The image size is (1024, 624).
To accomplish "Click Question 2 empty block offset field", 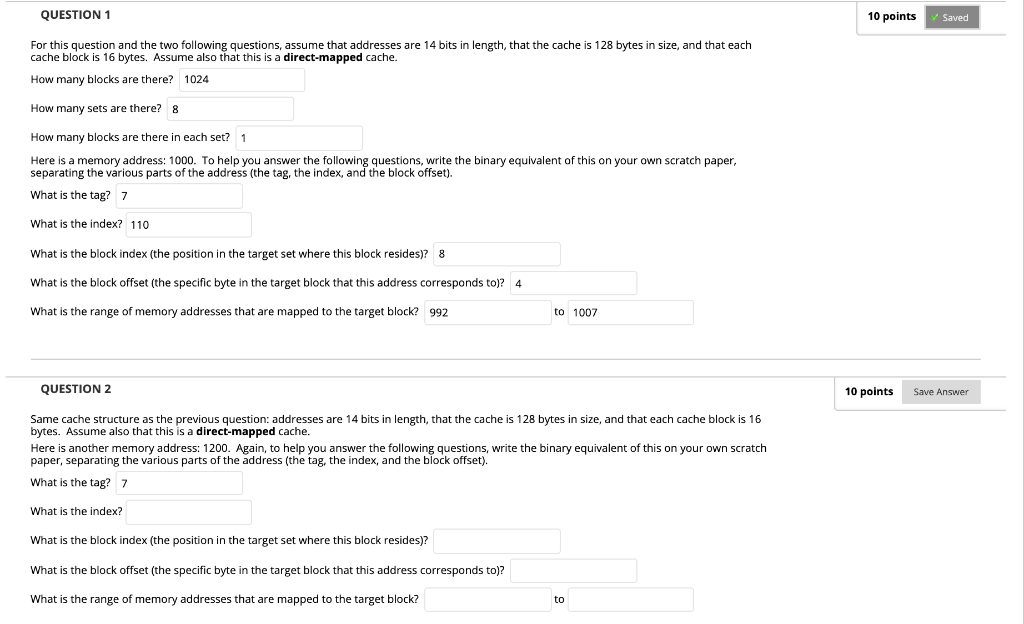I will tap(572, 570).
